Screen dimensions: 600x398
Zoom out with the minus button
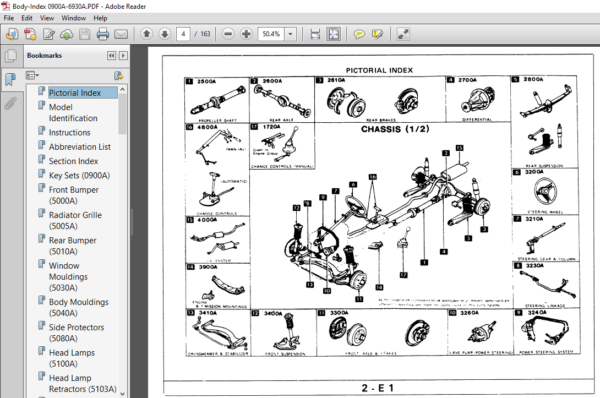[228, 34]
